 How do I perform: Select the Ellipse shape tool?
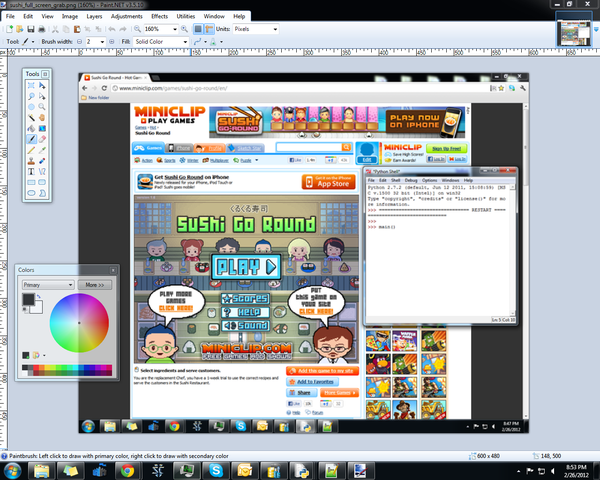pos(31,193)
